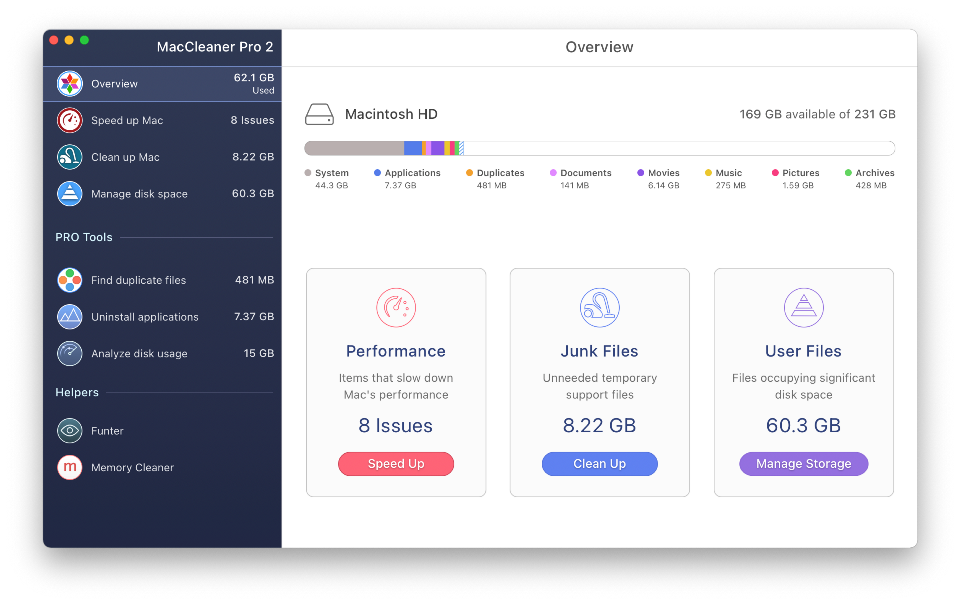This screenshot has height=604, width=960.
Task: Click the Speed up Mac speedometer icon
Action: 69,120
